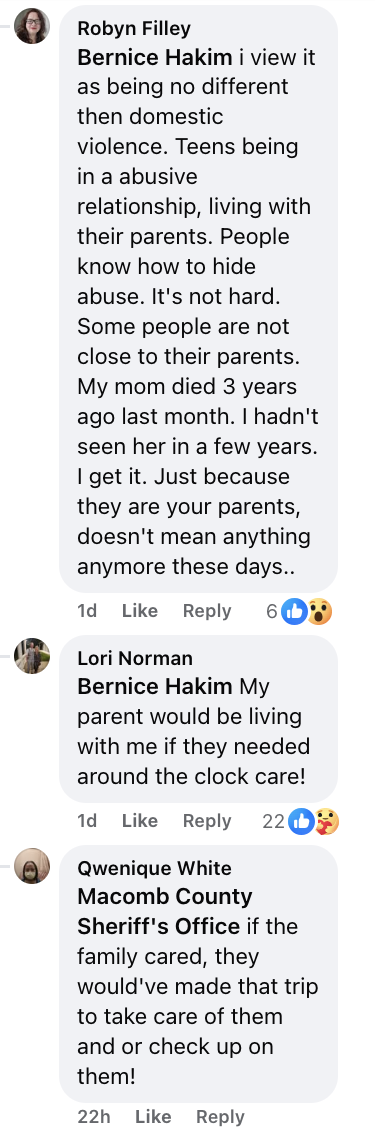Image resolution: width=375 pixels, height=1134 pixels.
Task: Click the care emoji reaction on Lori's comment
Action: point(326,821)
